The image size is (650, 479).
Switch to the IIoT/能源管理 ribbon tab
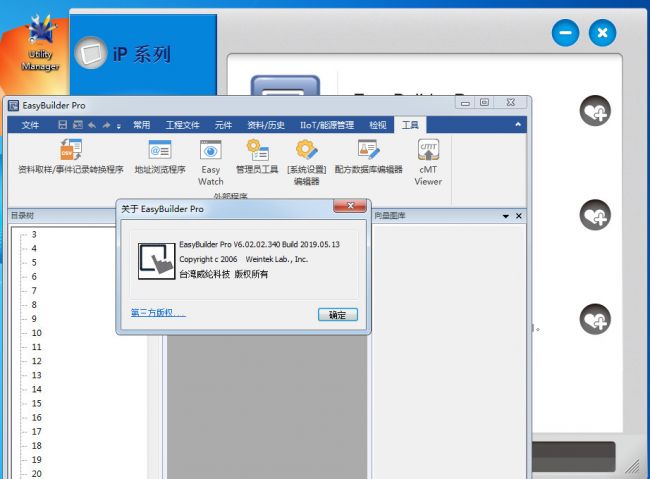pyautogui.click(x=327, y=125)
